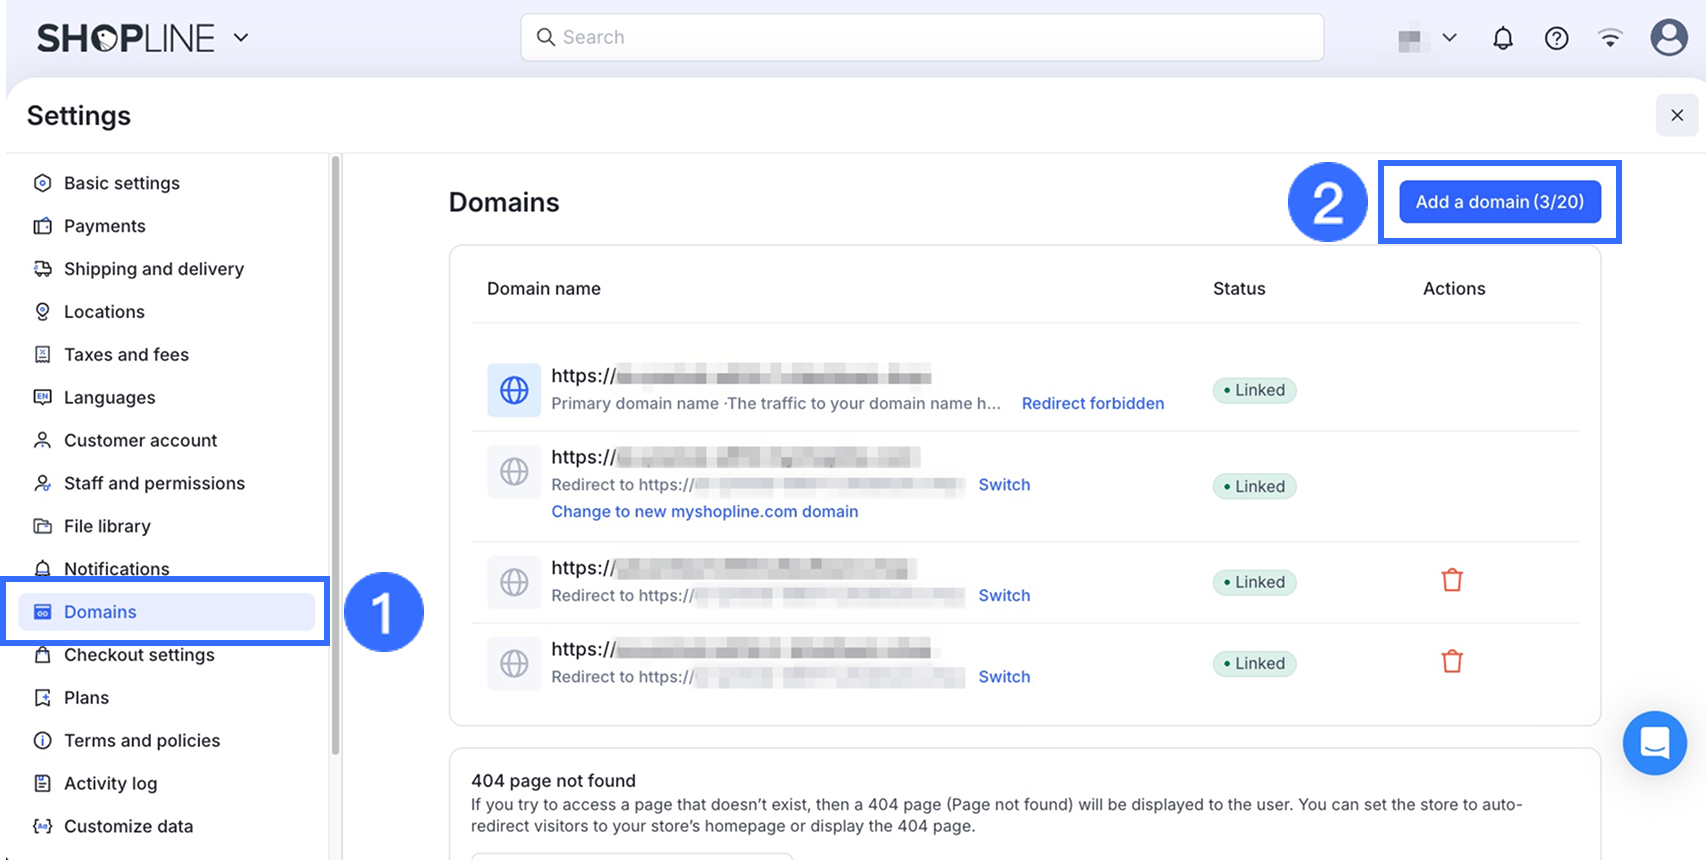Viewport: 1706px width, 860px height.
Task: Click Switch on the second domain row
Action: (1004, 485)
